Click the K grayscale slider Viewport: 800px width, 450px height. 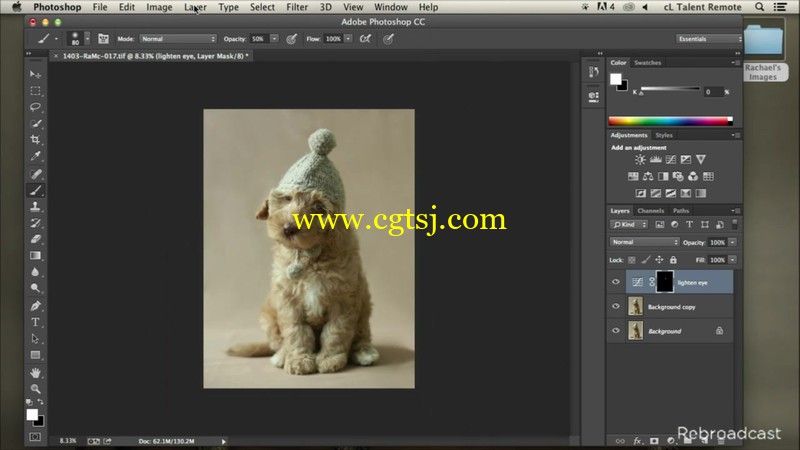tap(670, 89)
